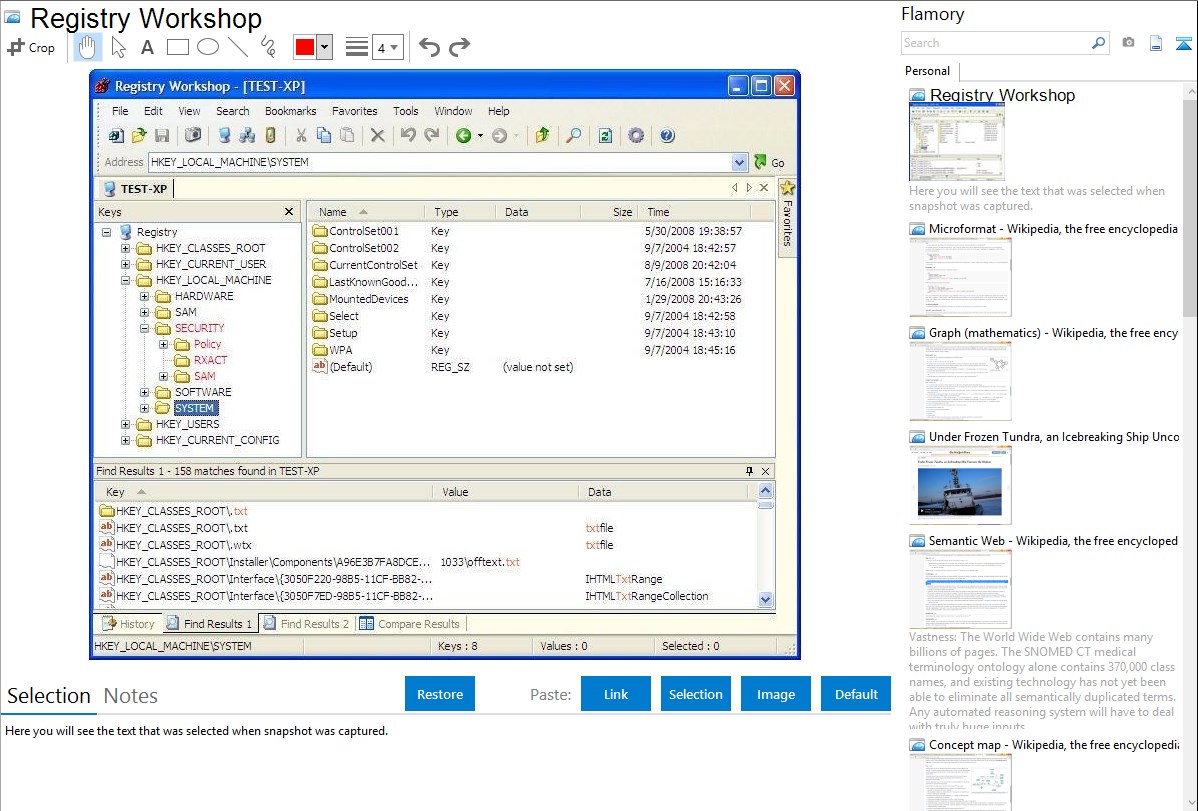Open the back history dropdown arrow
1198x811 pixels.
pyautogui.click(x=480, y=136)
